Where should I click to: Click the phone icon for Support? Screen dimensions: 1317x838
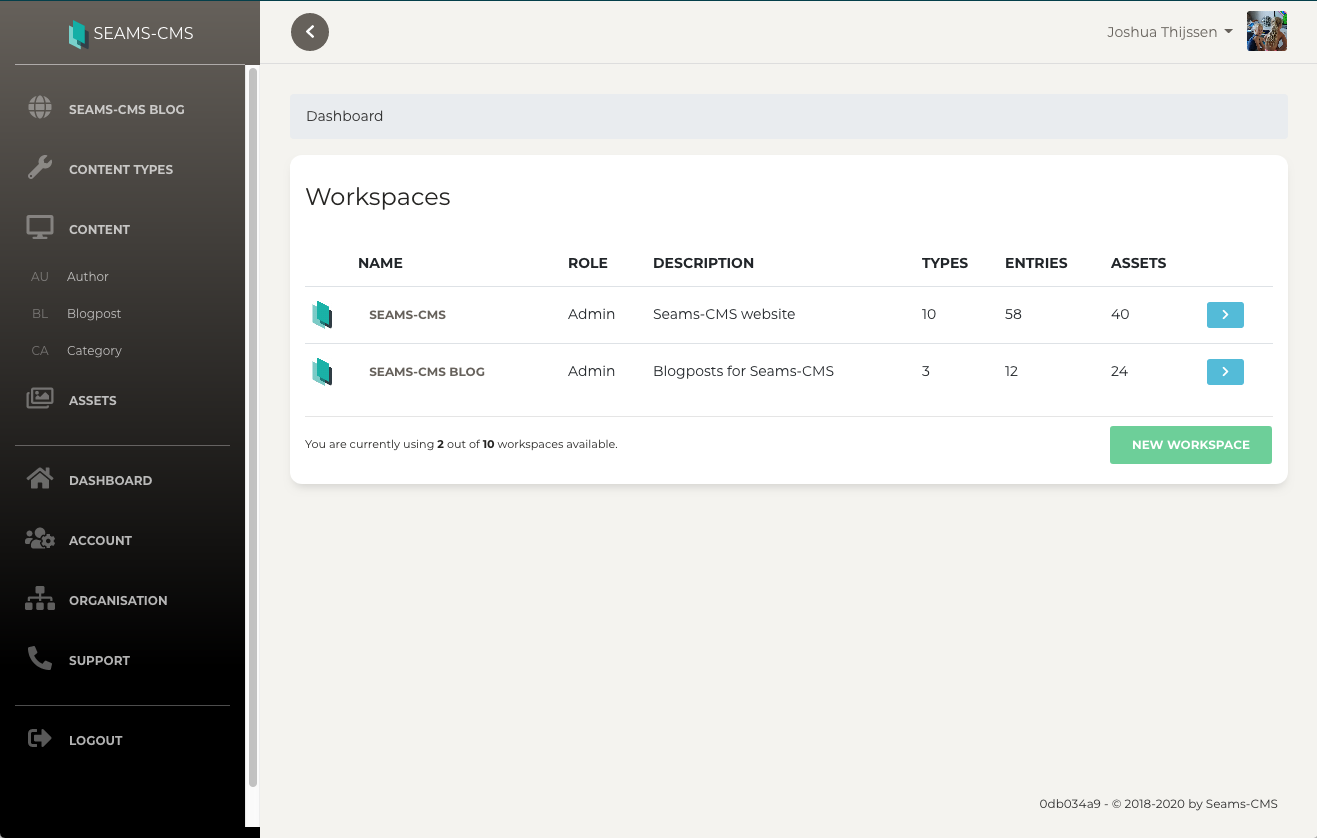40,659
